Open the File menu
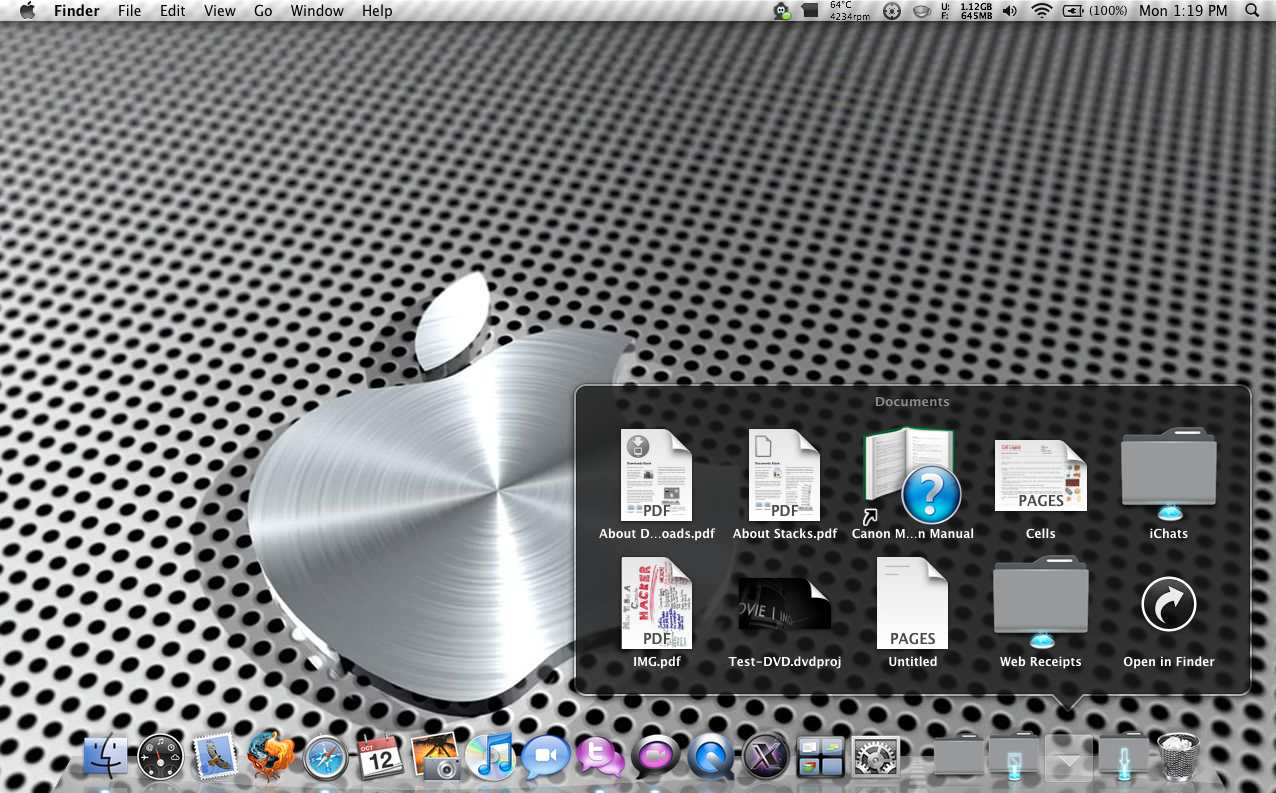The height and width of the screenshot is (793, 1276). 129,11
